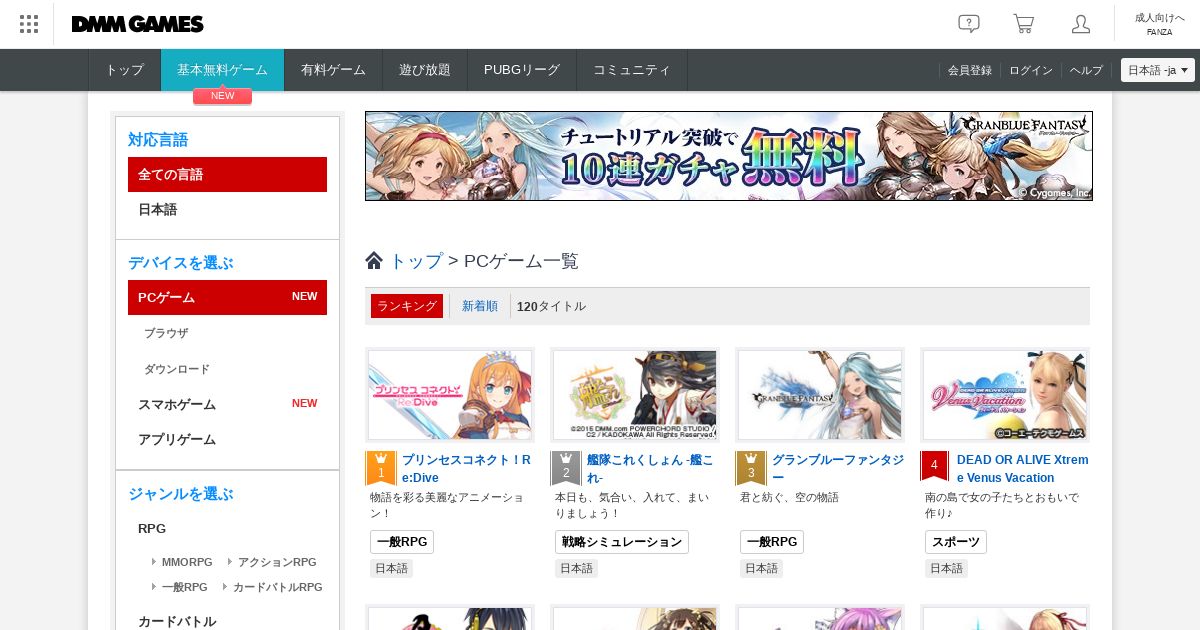Image resolution: width=1200 pixels, height=630 pixels.
Task: Open the 有料ゲーム tab
Action: (x=333, y=70)
